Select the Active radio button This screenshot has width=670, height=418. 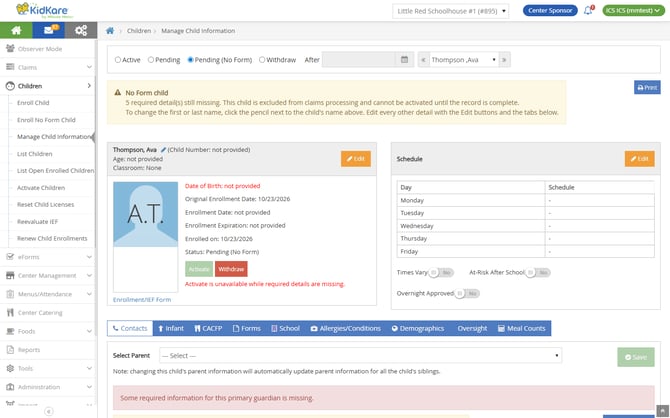(x=118, y=60)
